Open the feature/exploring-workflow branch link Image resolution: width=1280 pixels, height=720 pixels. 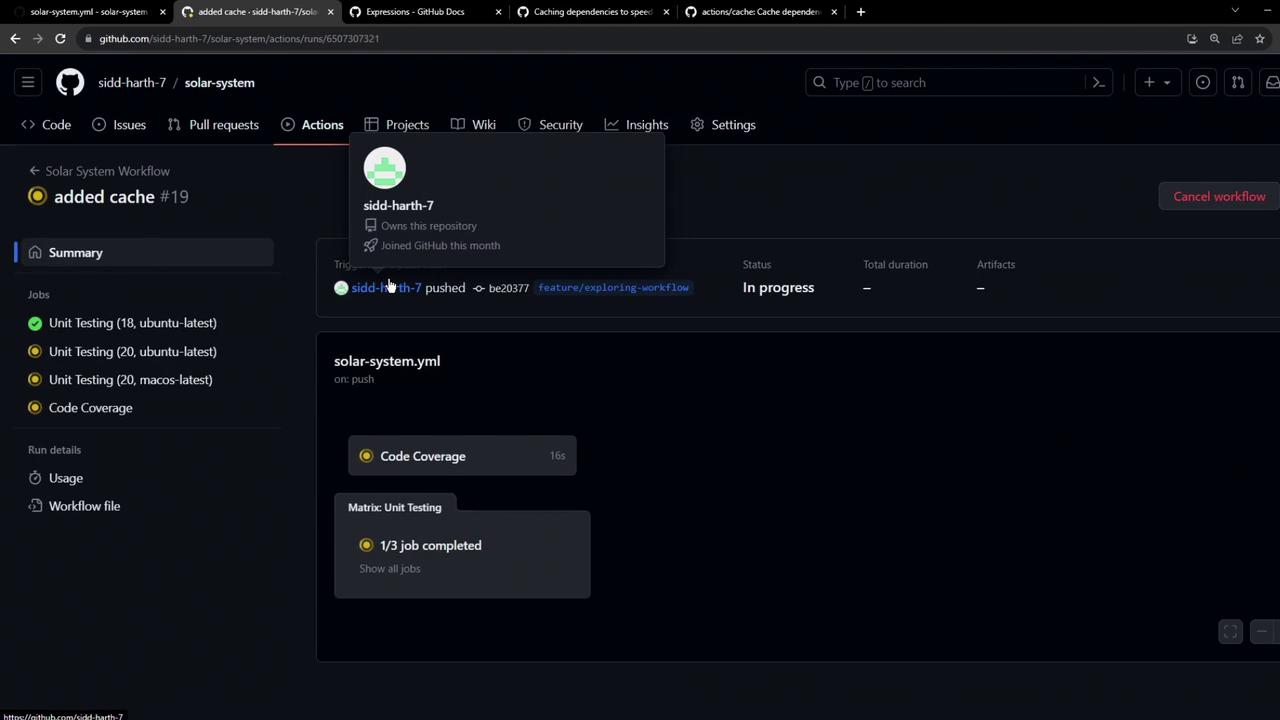click(613, 288)
